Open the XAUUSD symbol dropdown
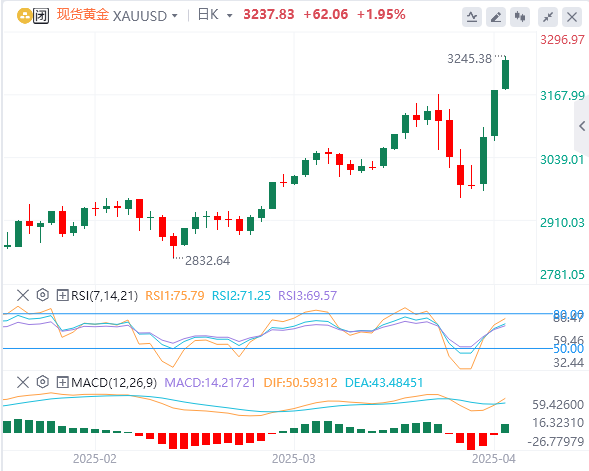 pos(175,16)
